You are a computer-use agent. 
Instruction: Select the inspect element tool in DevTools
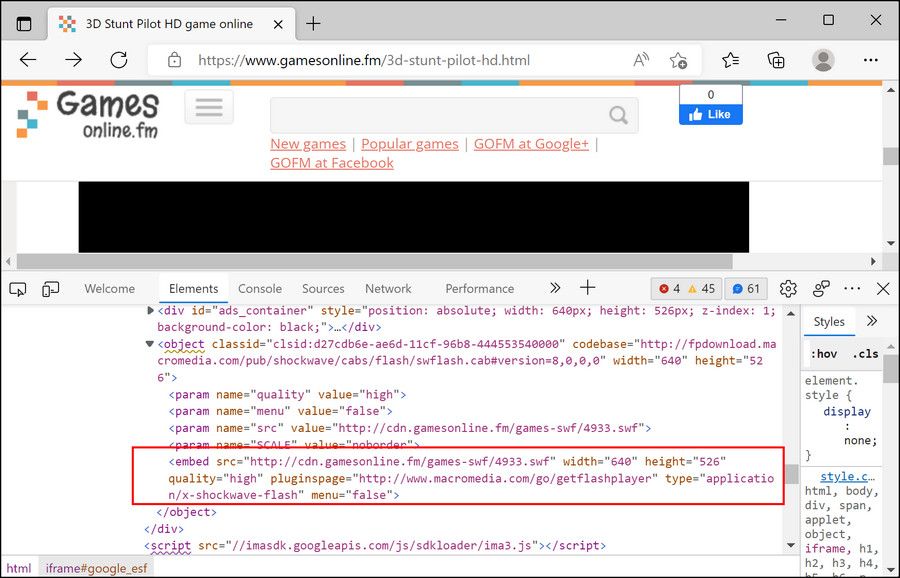click(16, 288)
